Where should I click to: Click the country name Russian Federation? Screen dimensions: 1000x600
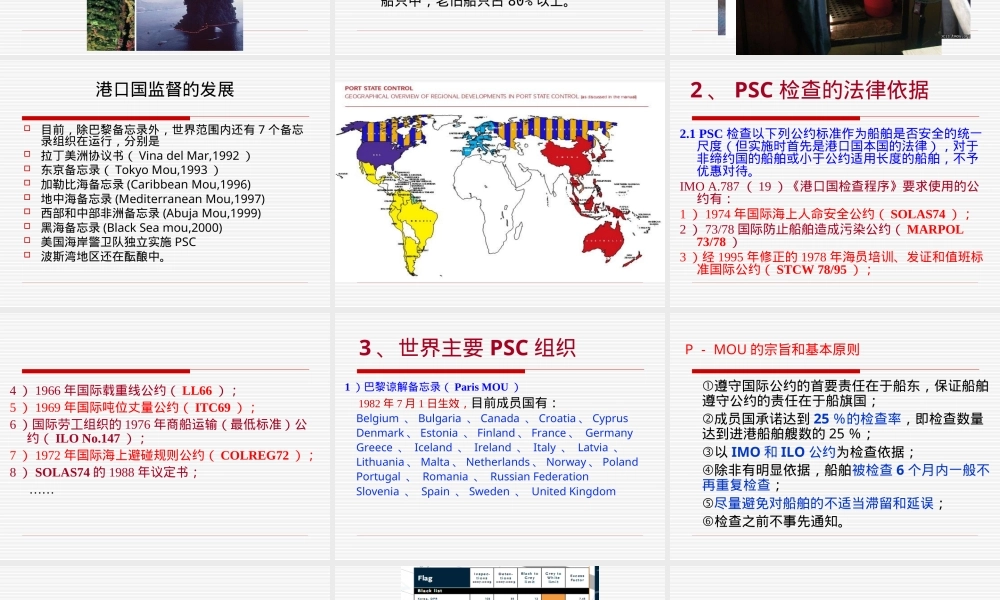pos(539,476)
